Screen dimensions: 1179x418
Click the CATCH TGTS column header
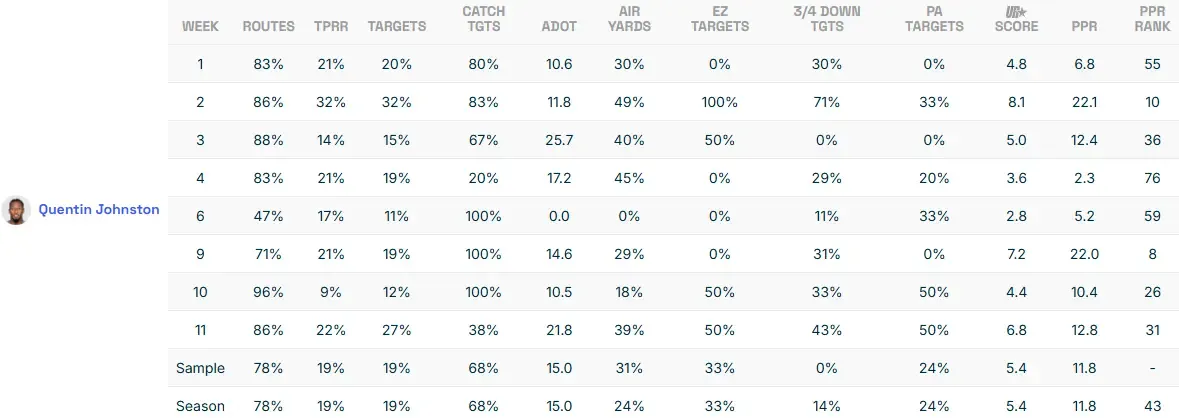coord(484,19)
